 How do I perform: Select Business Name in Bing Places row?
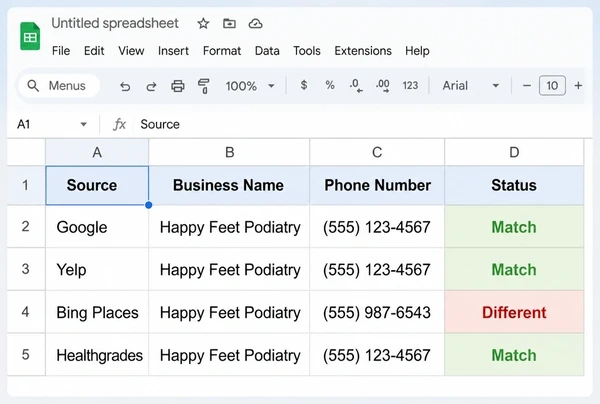[229, 312]
